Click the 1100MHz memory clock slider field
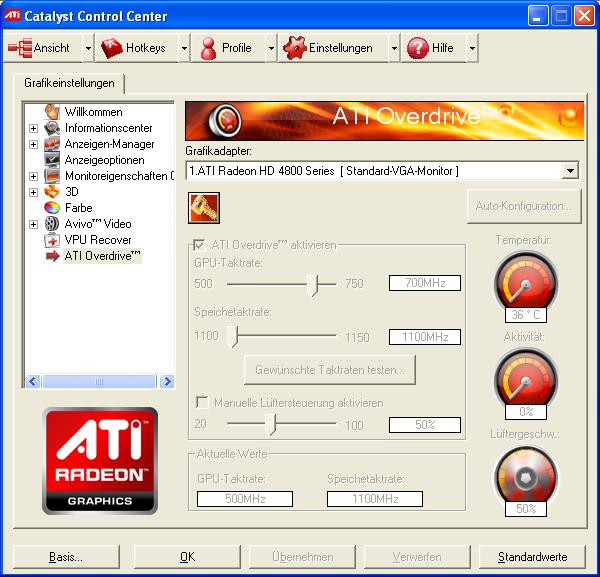600x577 pixels. coord(425,337)
